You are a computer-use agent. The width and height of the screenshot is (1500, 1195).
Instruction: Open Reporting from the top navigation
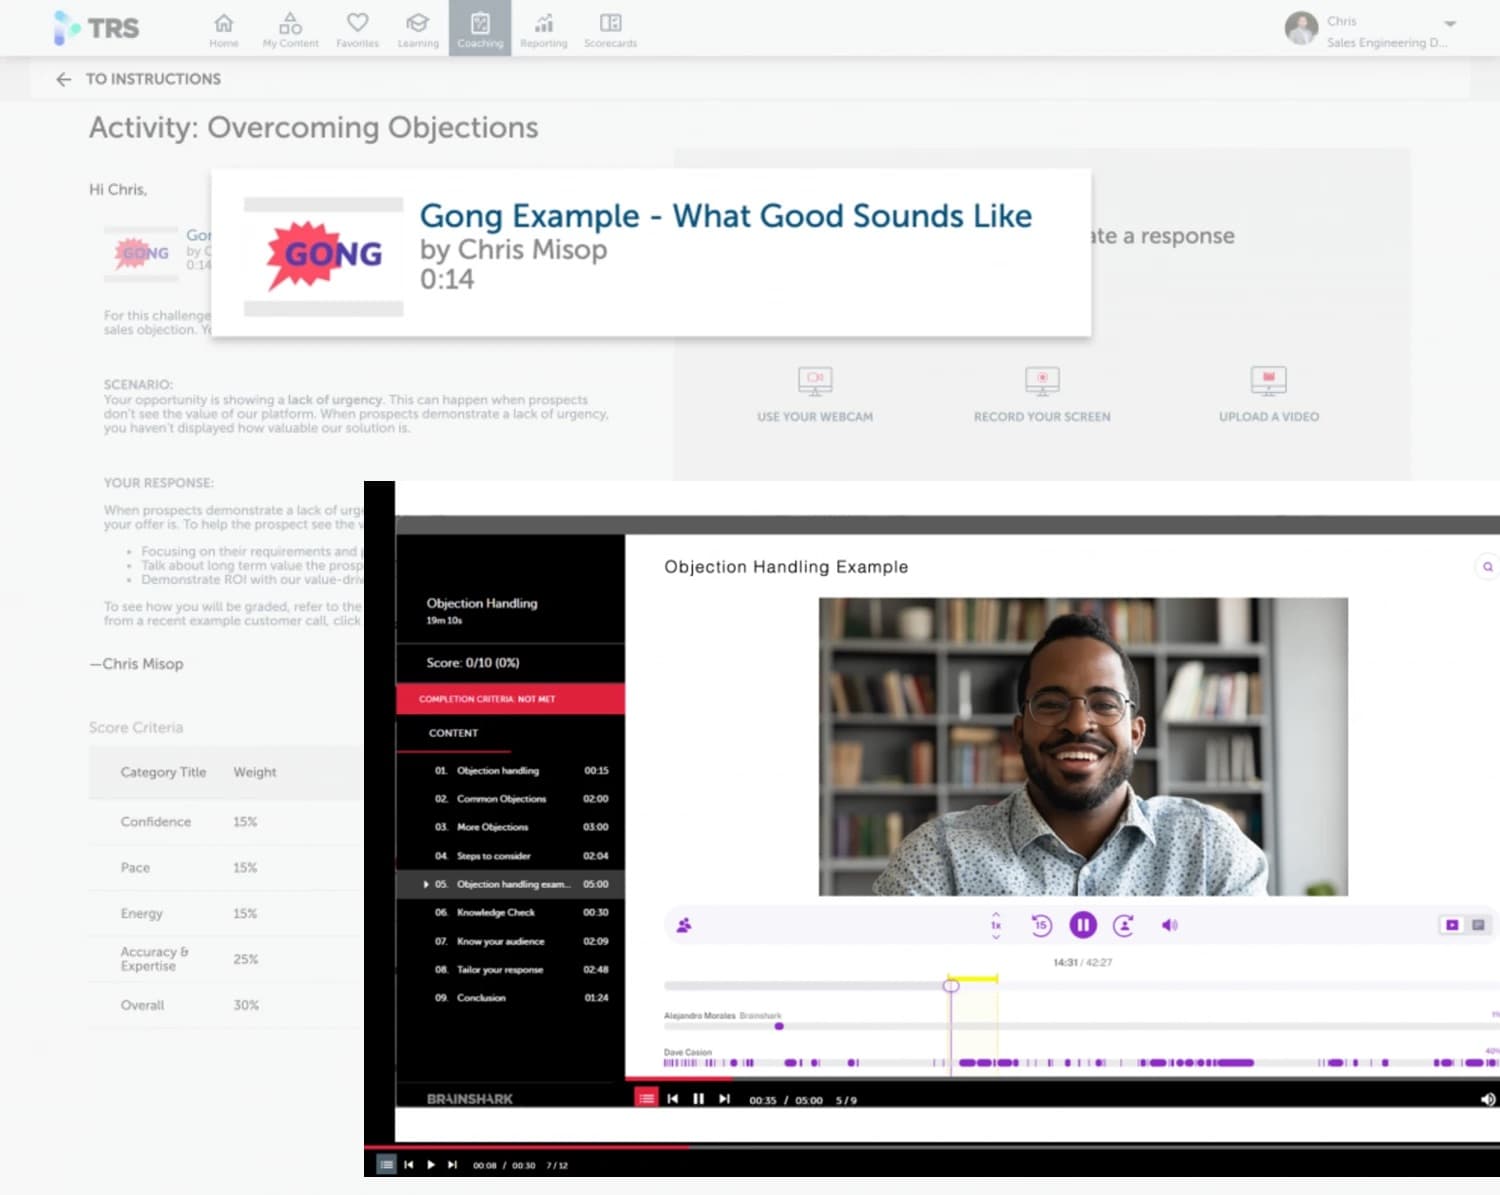tap(543, 29)
